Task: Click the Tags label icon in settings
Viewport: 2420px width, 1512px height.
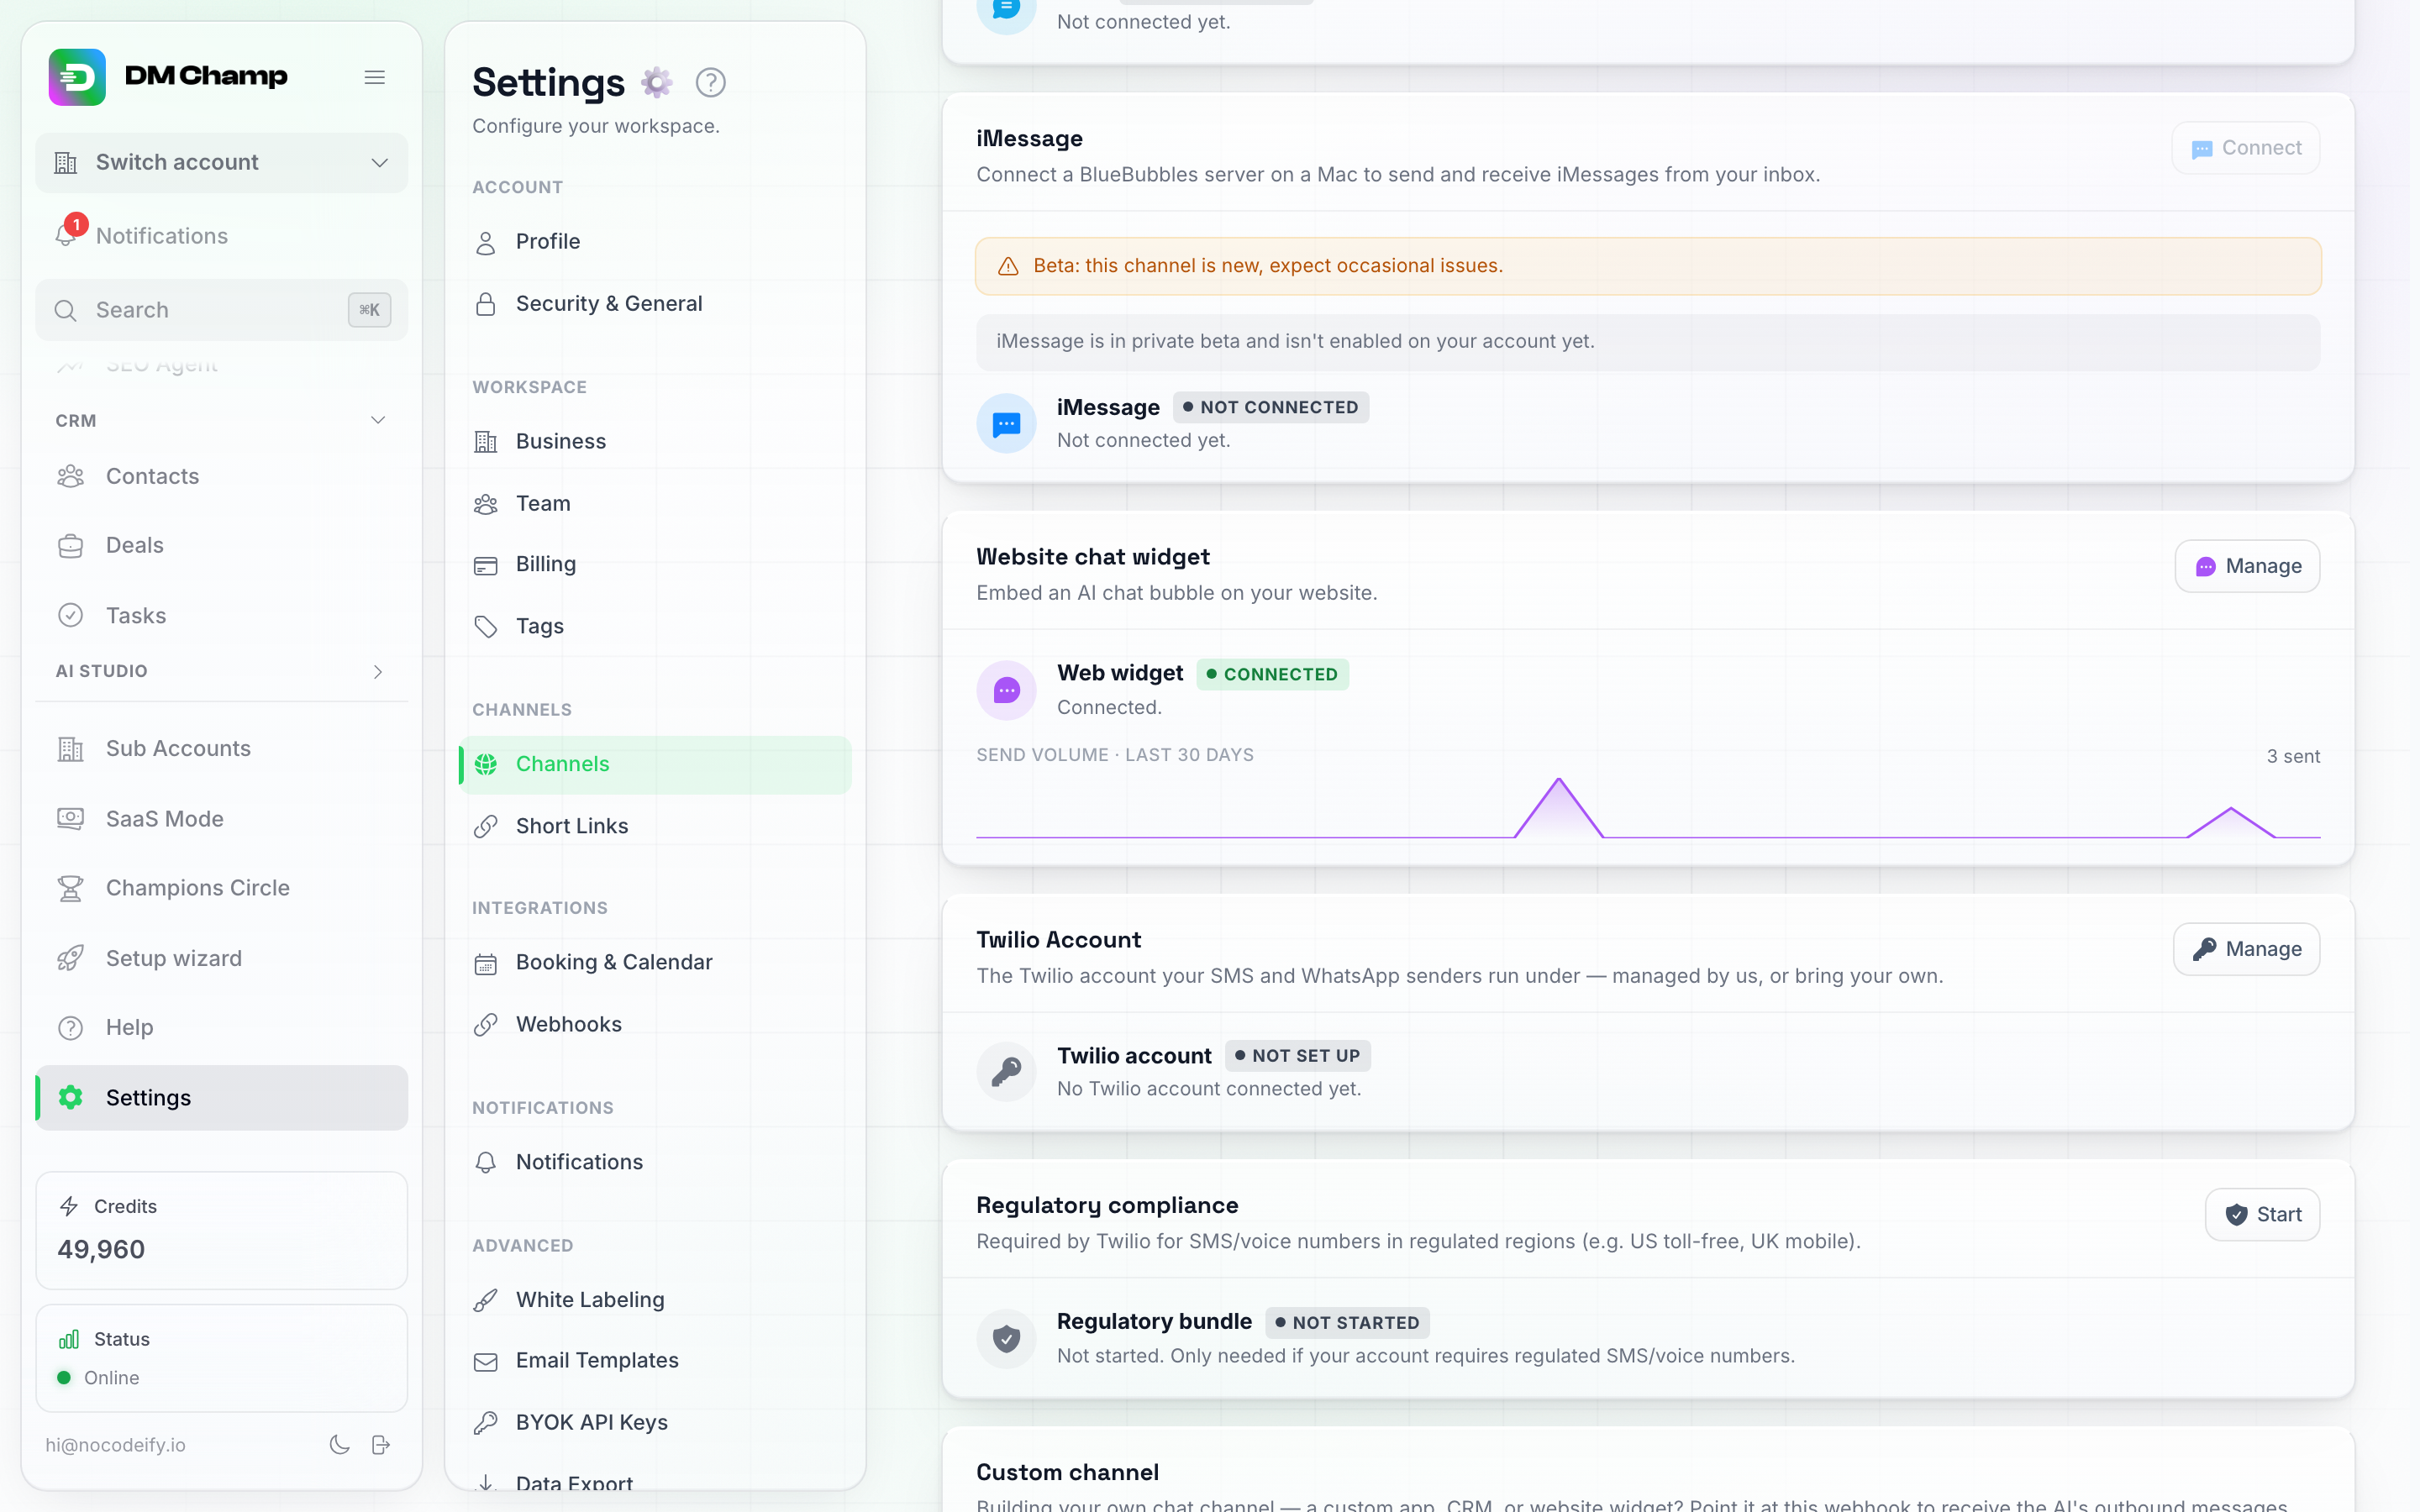Action: pos(486,626)
